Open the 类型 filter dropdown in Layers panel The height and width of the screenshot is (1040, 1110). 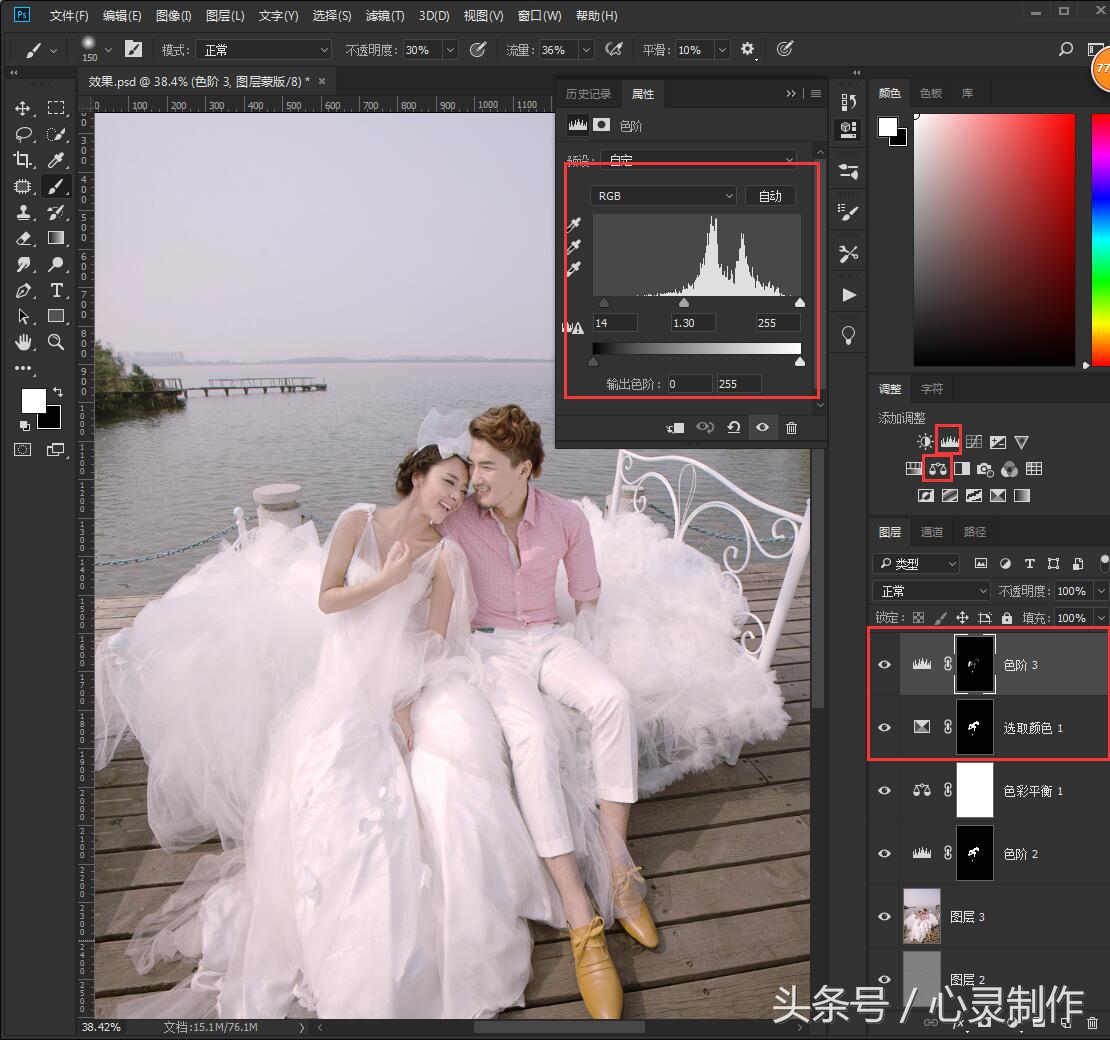pyautogui.click(x=915, y=563)
